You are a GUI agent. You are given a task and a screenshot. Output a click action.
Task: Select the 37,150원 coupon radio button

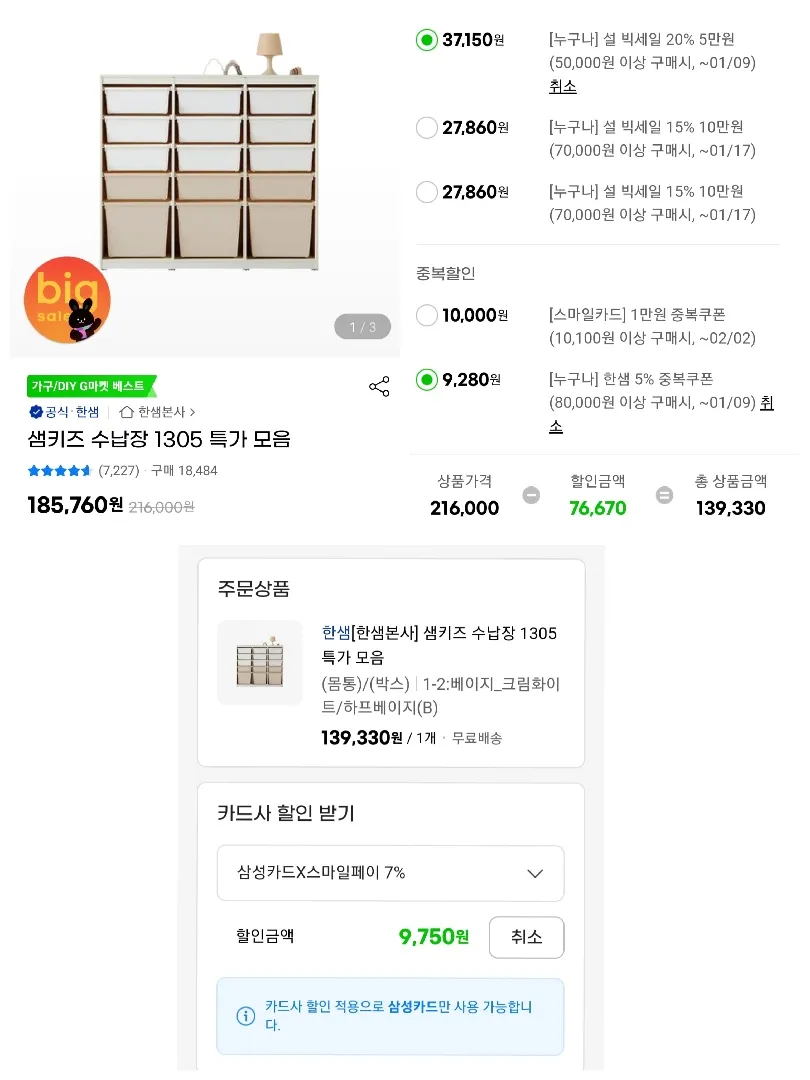pos(427,40)
